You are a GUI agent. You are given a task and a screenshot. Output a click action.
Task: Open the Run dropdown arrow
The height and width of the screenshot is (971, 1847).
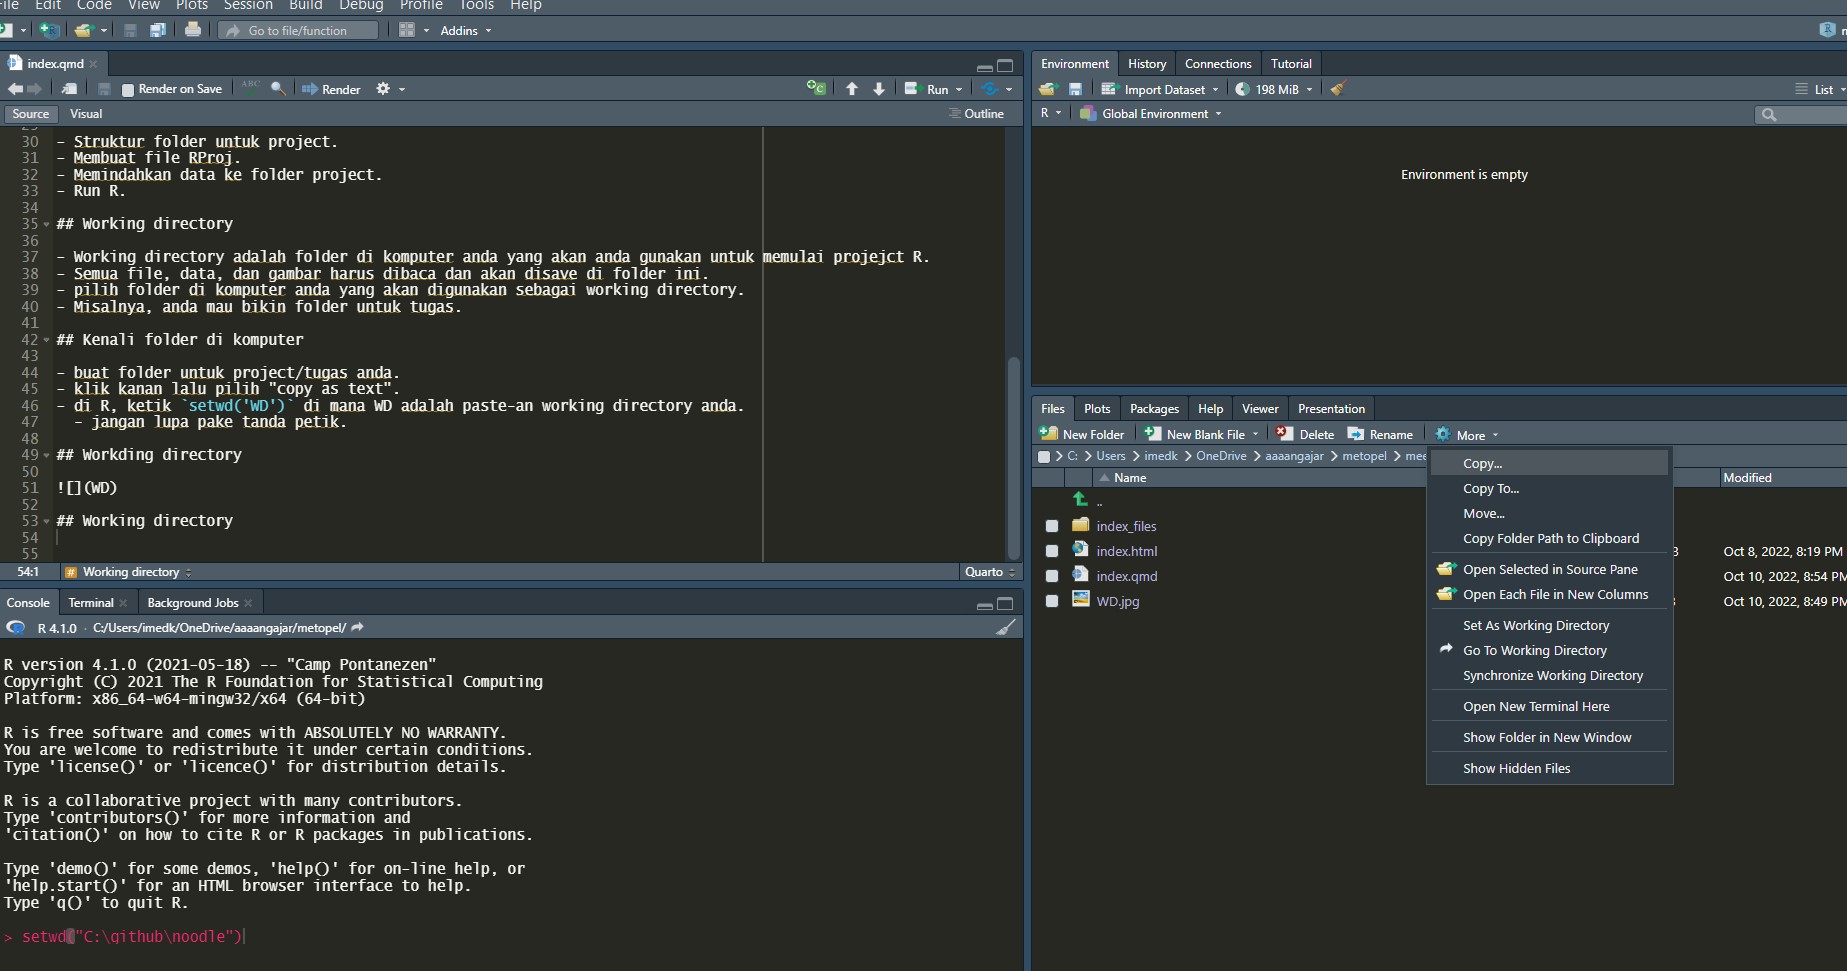pos(959,89)
